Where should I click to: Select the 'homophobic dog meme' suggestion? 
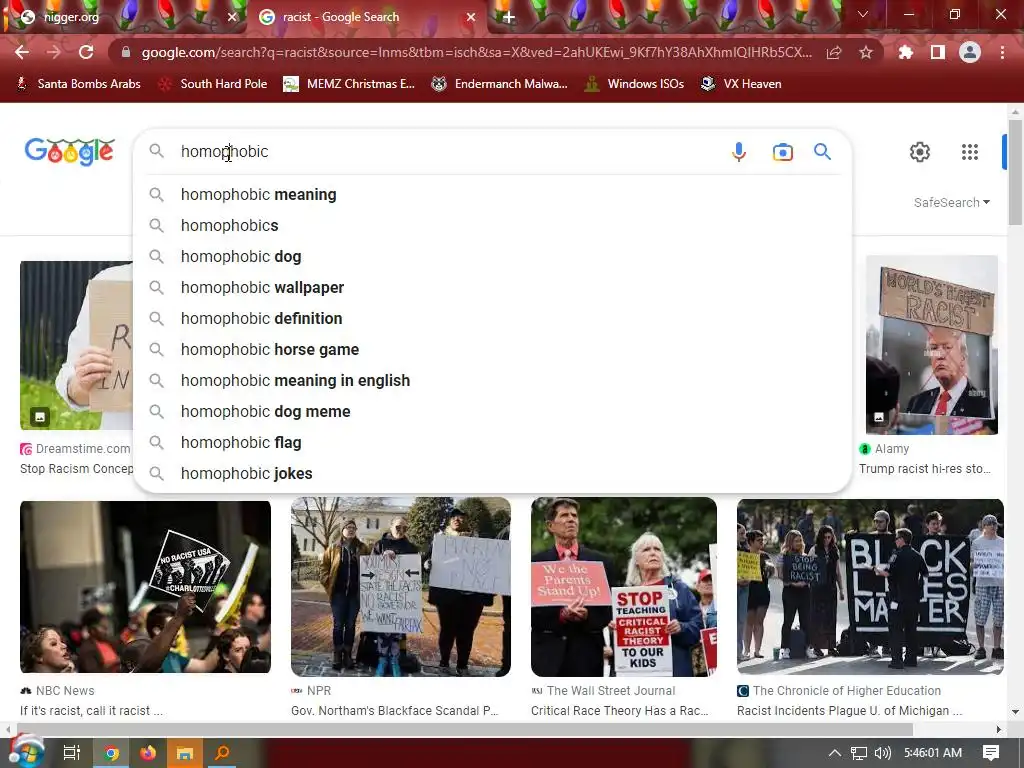click(492, 411)
